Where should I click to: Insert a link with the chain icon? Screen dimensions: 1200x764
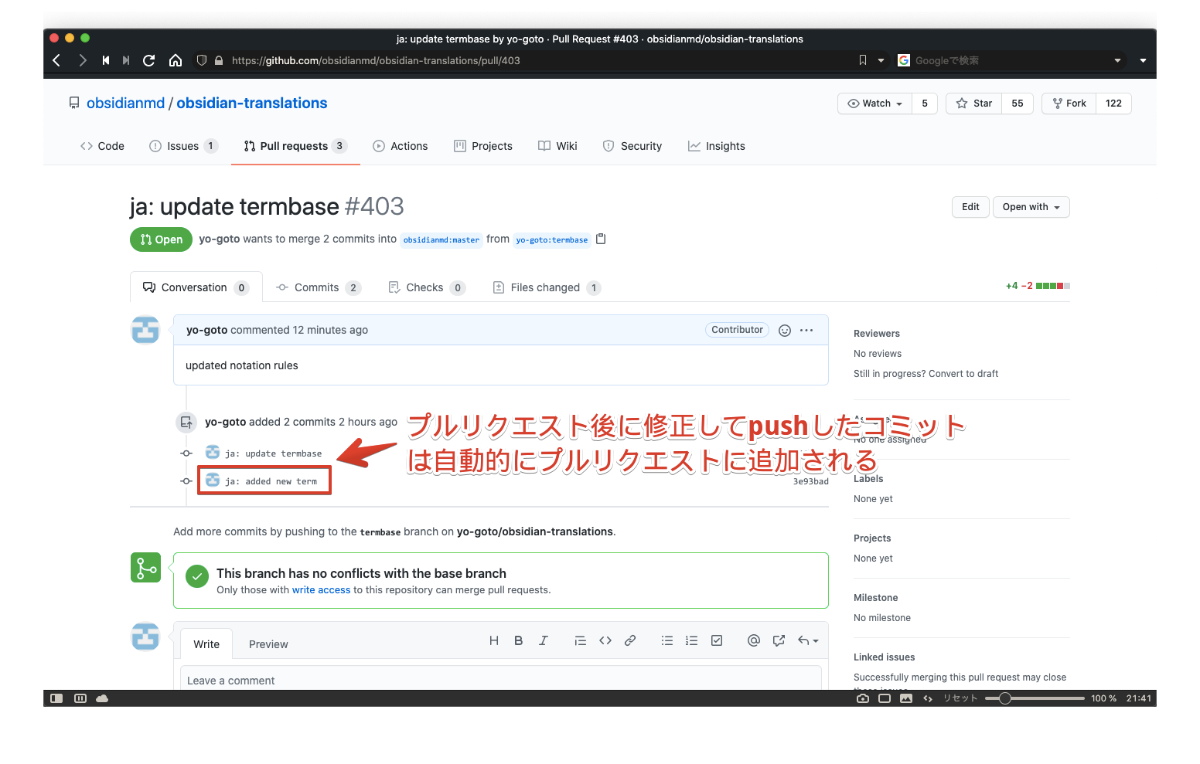coord(630,641)
